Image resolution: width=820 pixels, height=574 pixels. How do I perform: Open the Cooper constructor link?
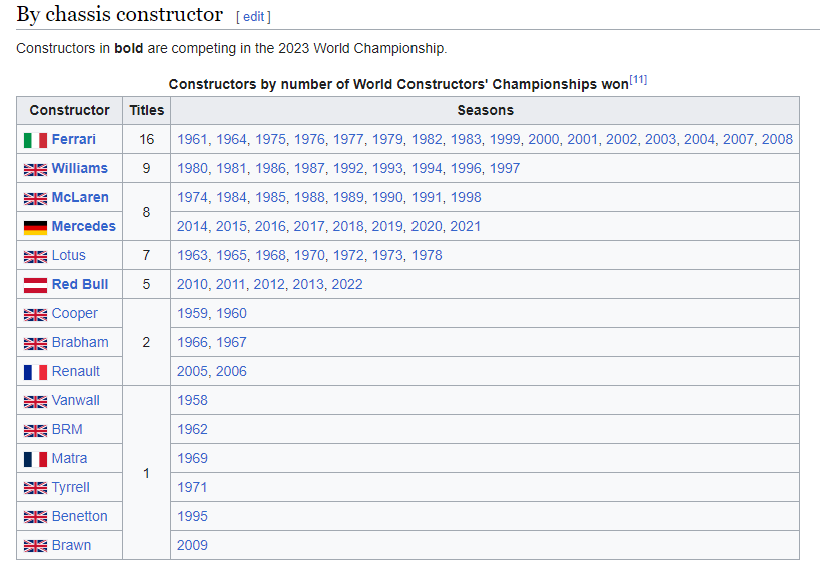click(75, 314)
